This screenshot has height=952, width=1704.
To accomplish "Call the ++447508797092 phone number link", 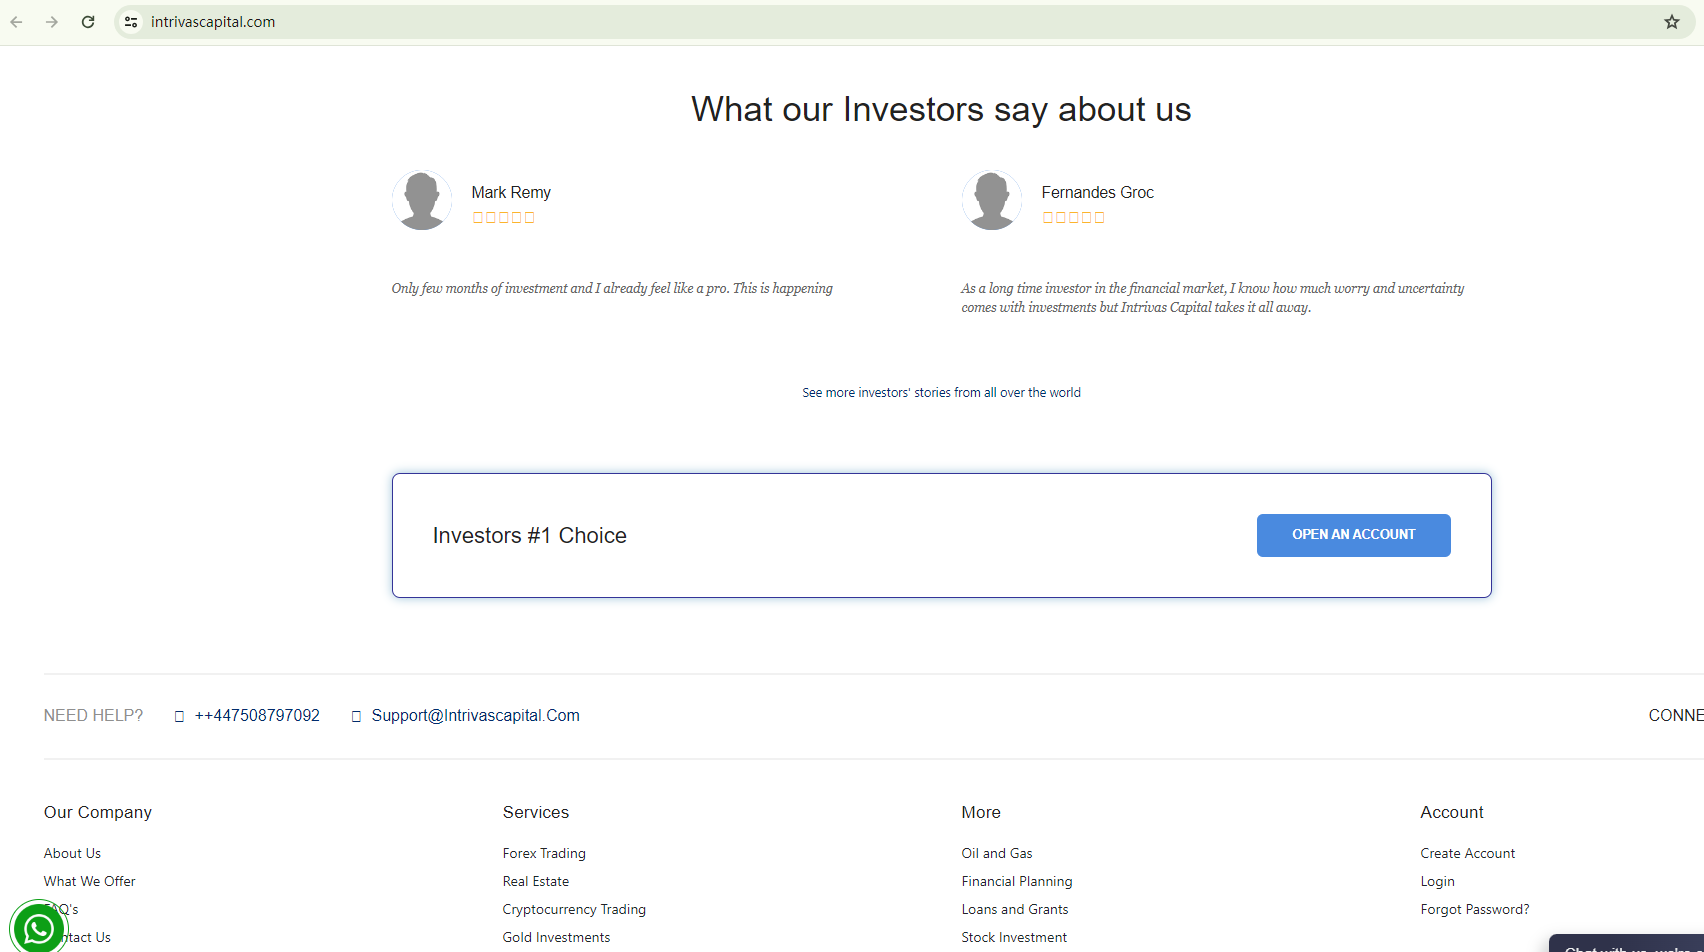I will [257, 716].
